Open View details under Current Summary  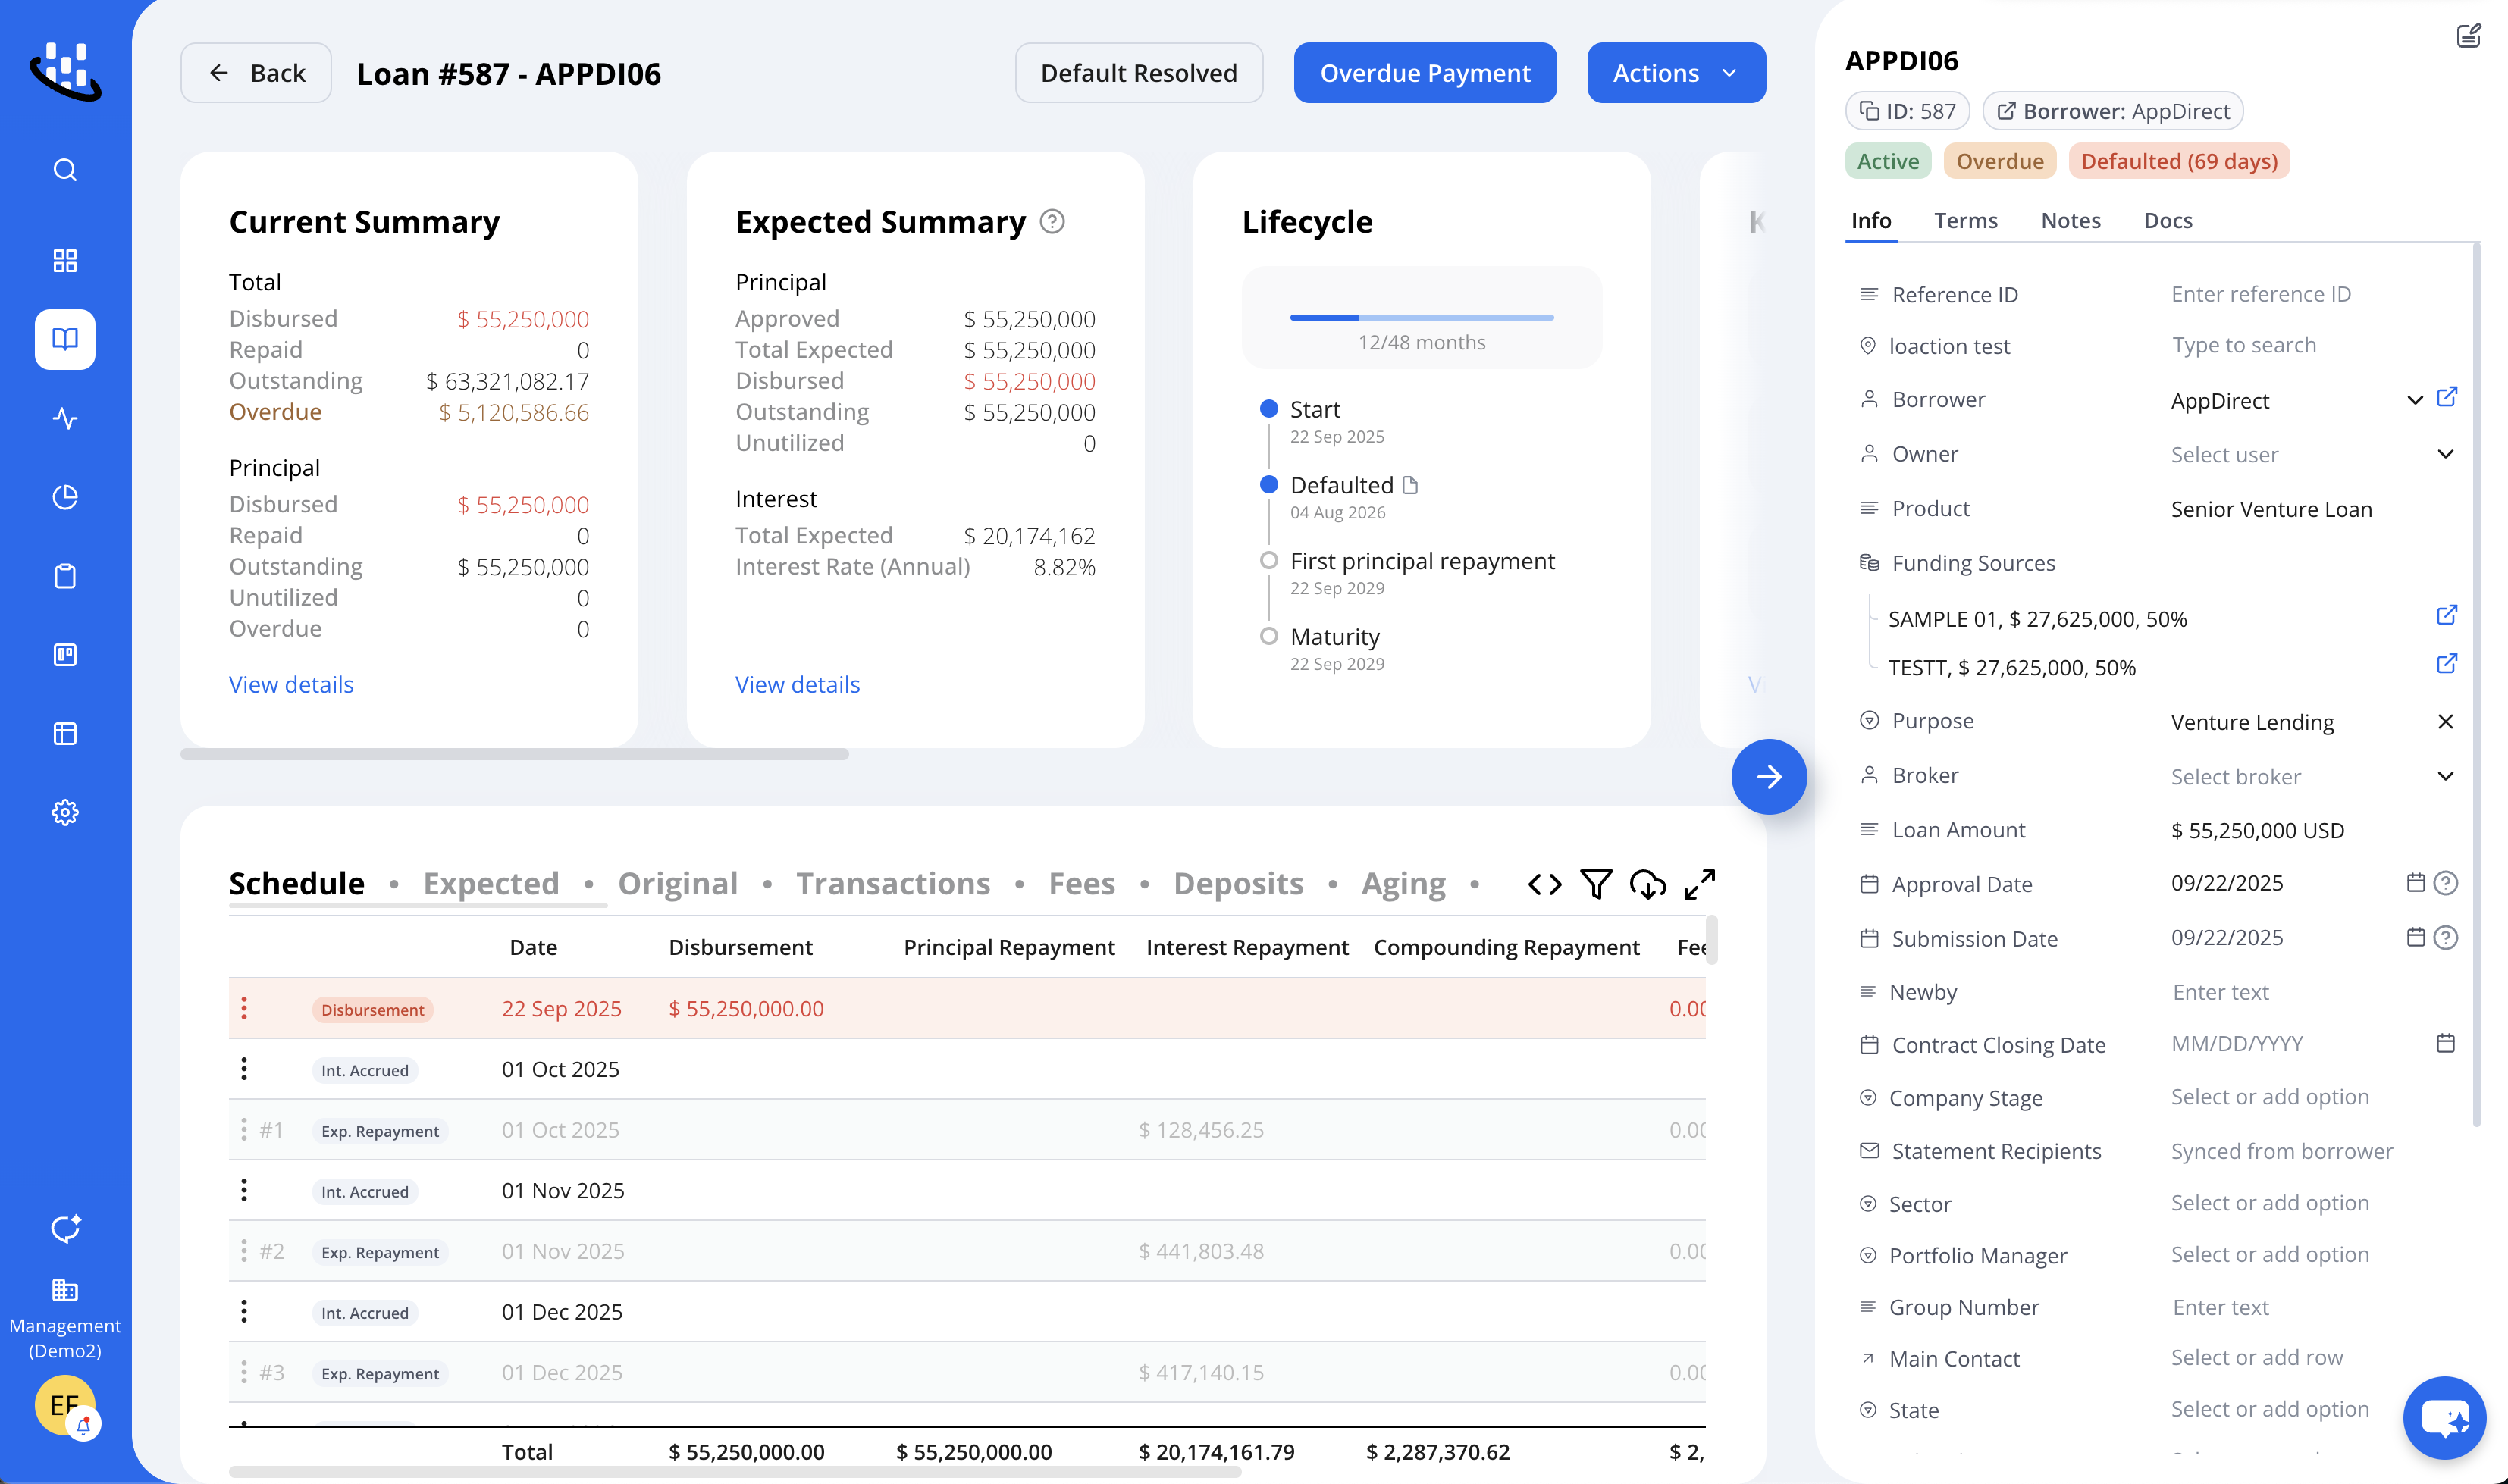[x=291, y=684]
